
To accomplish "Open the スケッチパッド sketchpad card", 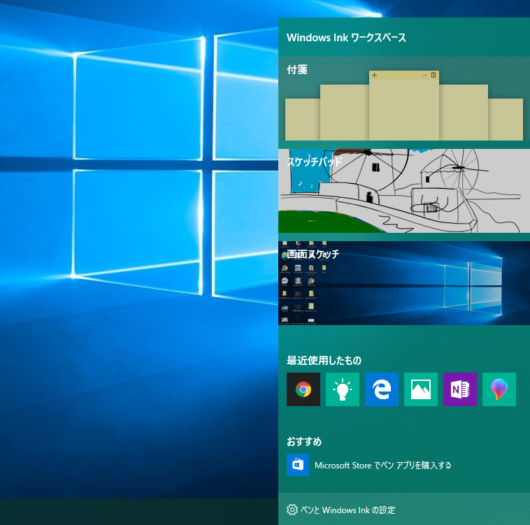I will pyautogui.click(x=404, y=191).
